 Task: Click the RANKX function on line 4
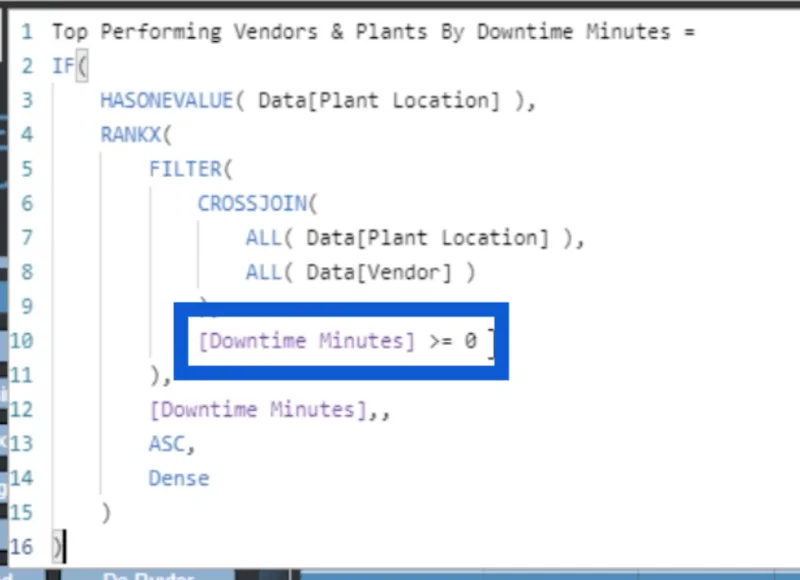131,135
